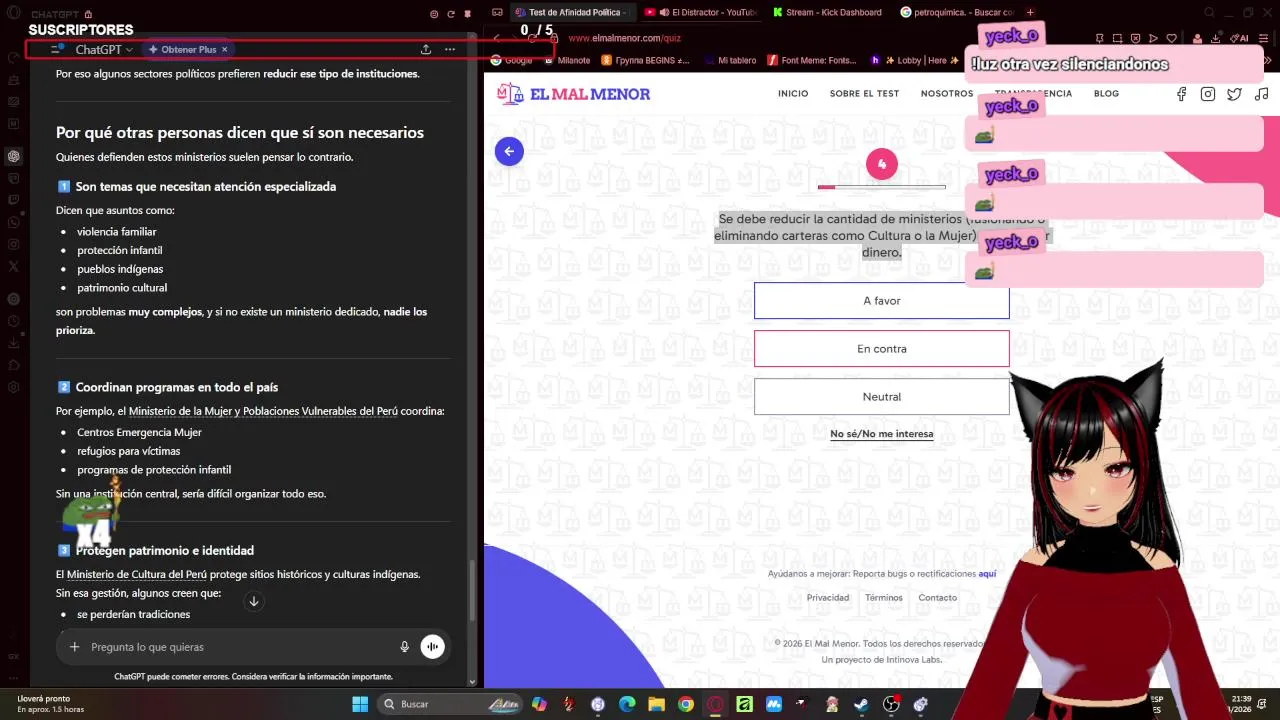Select the A favor answer
Screen dimensions: 1280x720
pos(882,301)
